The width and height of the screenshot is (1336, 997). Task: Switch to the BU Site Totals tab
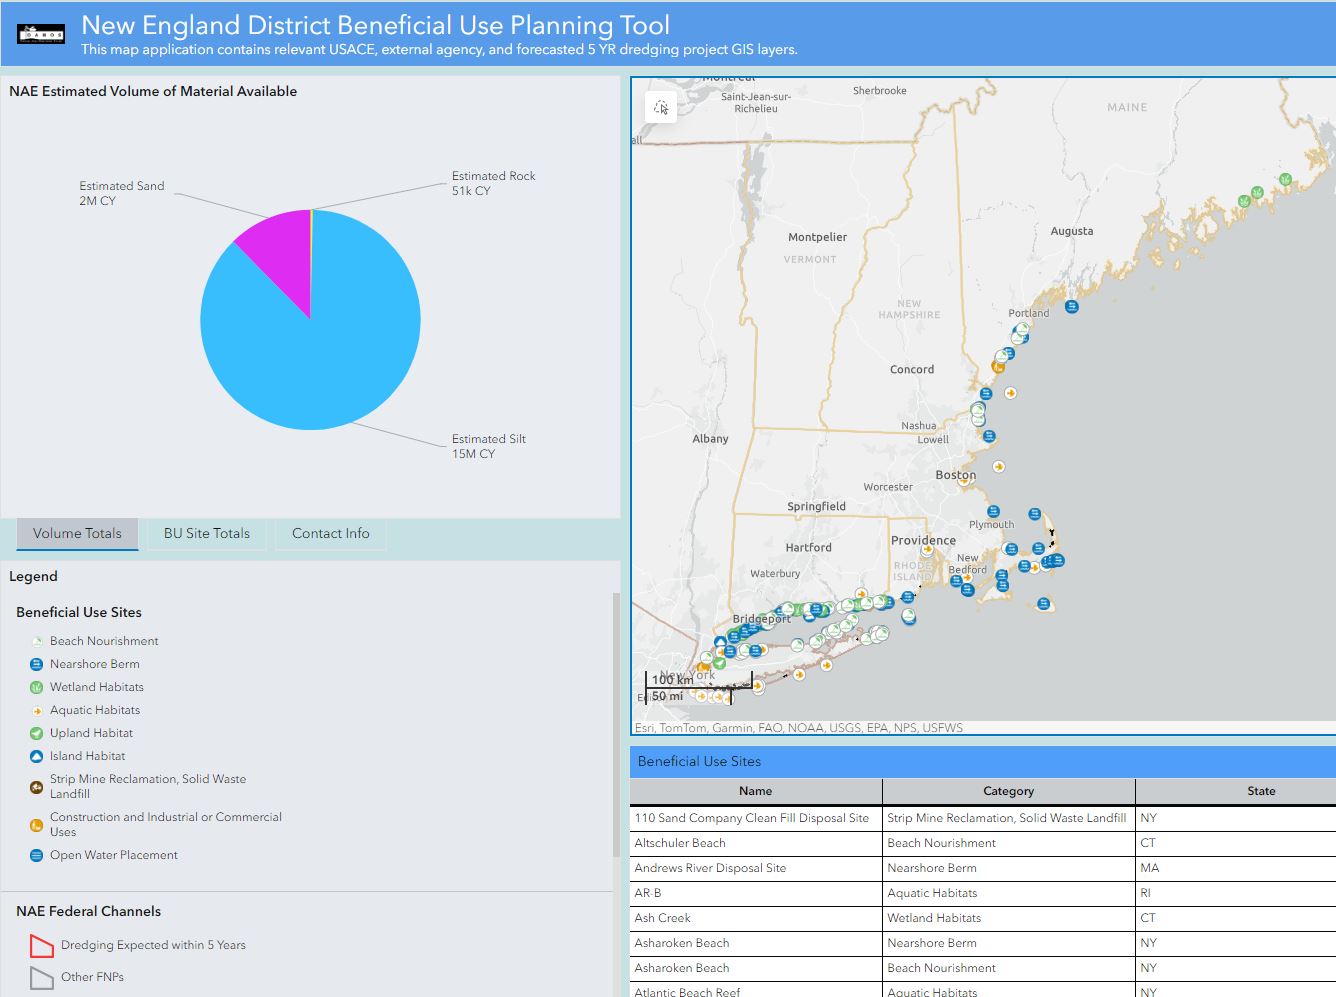point(207,534)
